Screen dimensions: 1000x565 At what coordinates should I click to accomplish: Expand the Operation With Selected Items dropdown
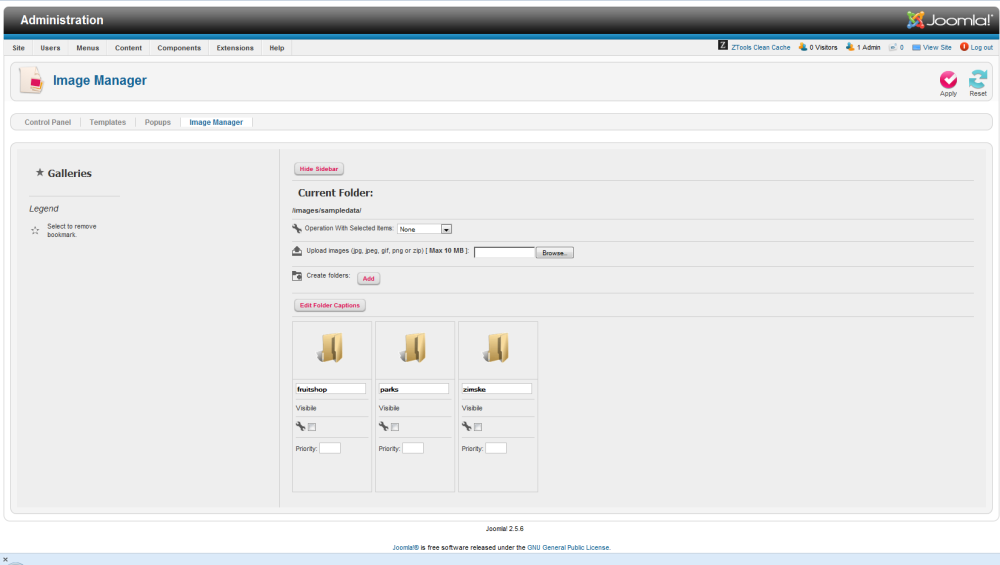click(424, 229)
